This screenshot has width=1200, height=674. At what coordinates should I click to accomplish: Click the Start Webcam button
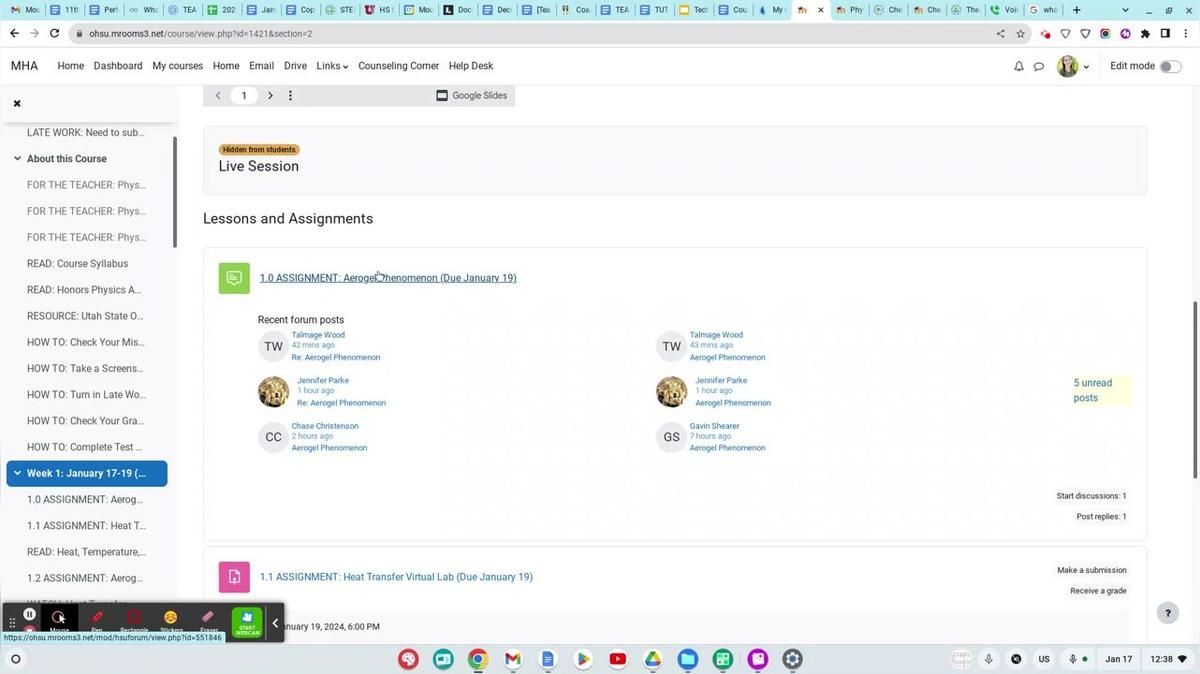pos(246,621)
